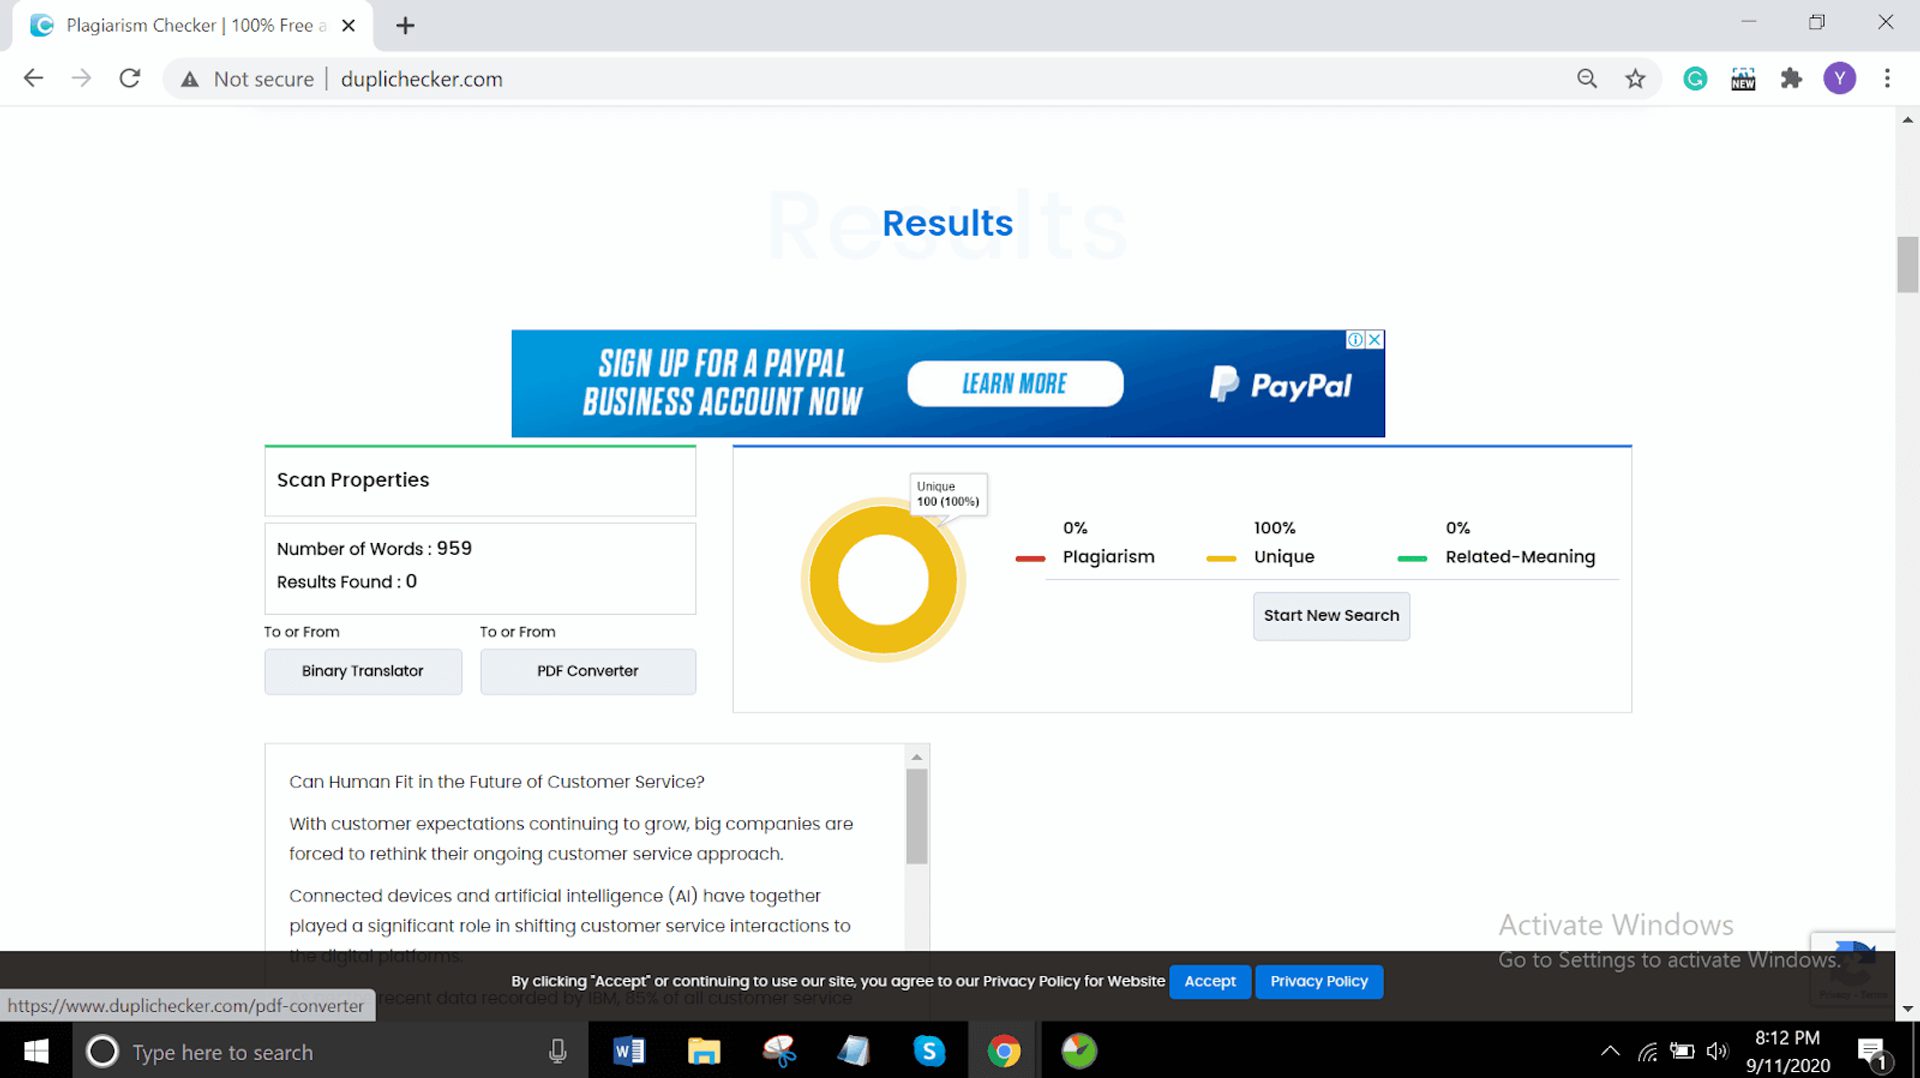Open the Chrome extensions puzzle icon
This screenshot has width=1920, height=1078.
coord(1791,79)
